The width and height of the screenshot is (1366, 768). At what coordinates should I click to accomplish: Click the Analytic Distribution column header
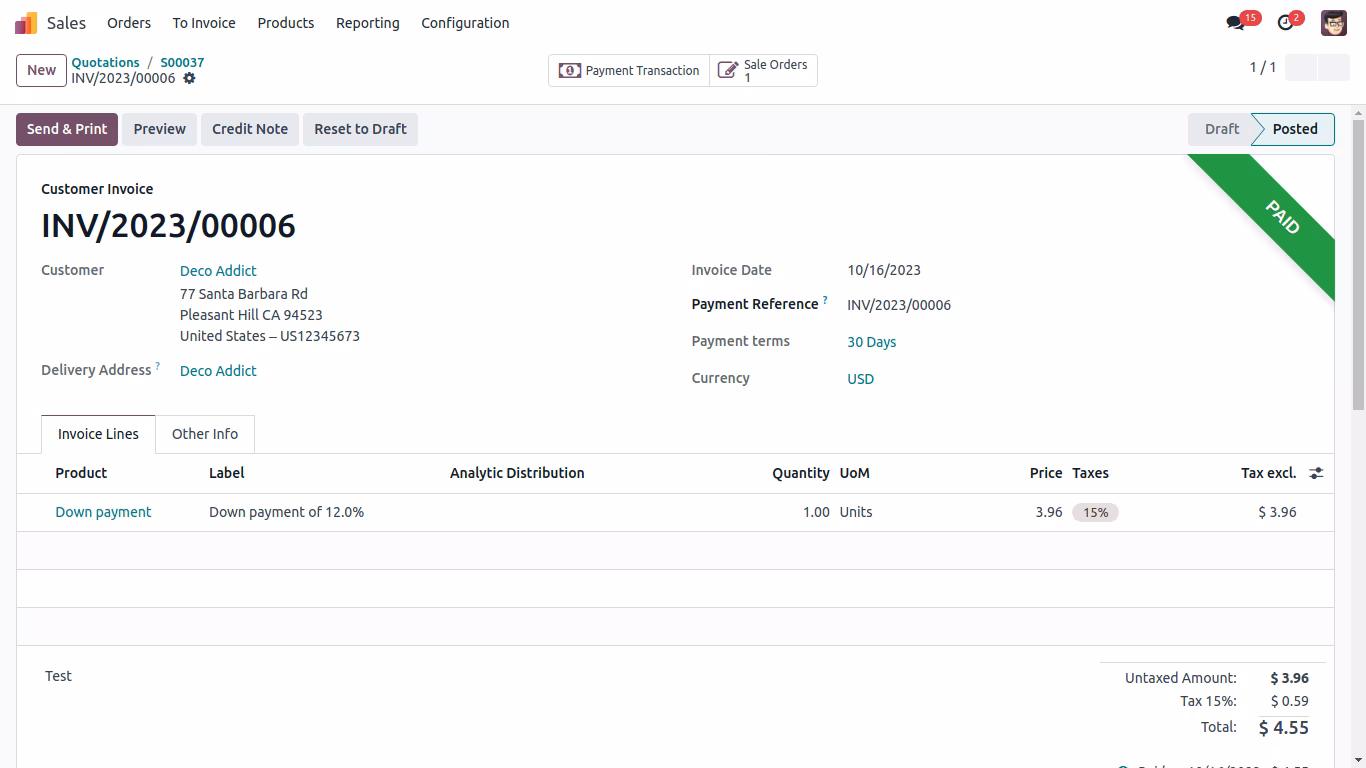point(517,473)
